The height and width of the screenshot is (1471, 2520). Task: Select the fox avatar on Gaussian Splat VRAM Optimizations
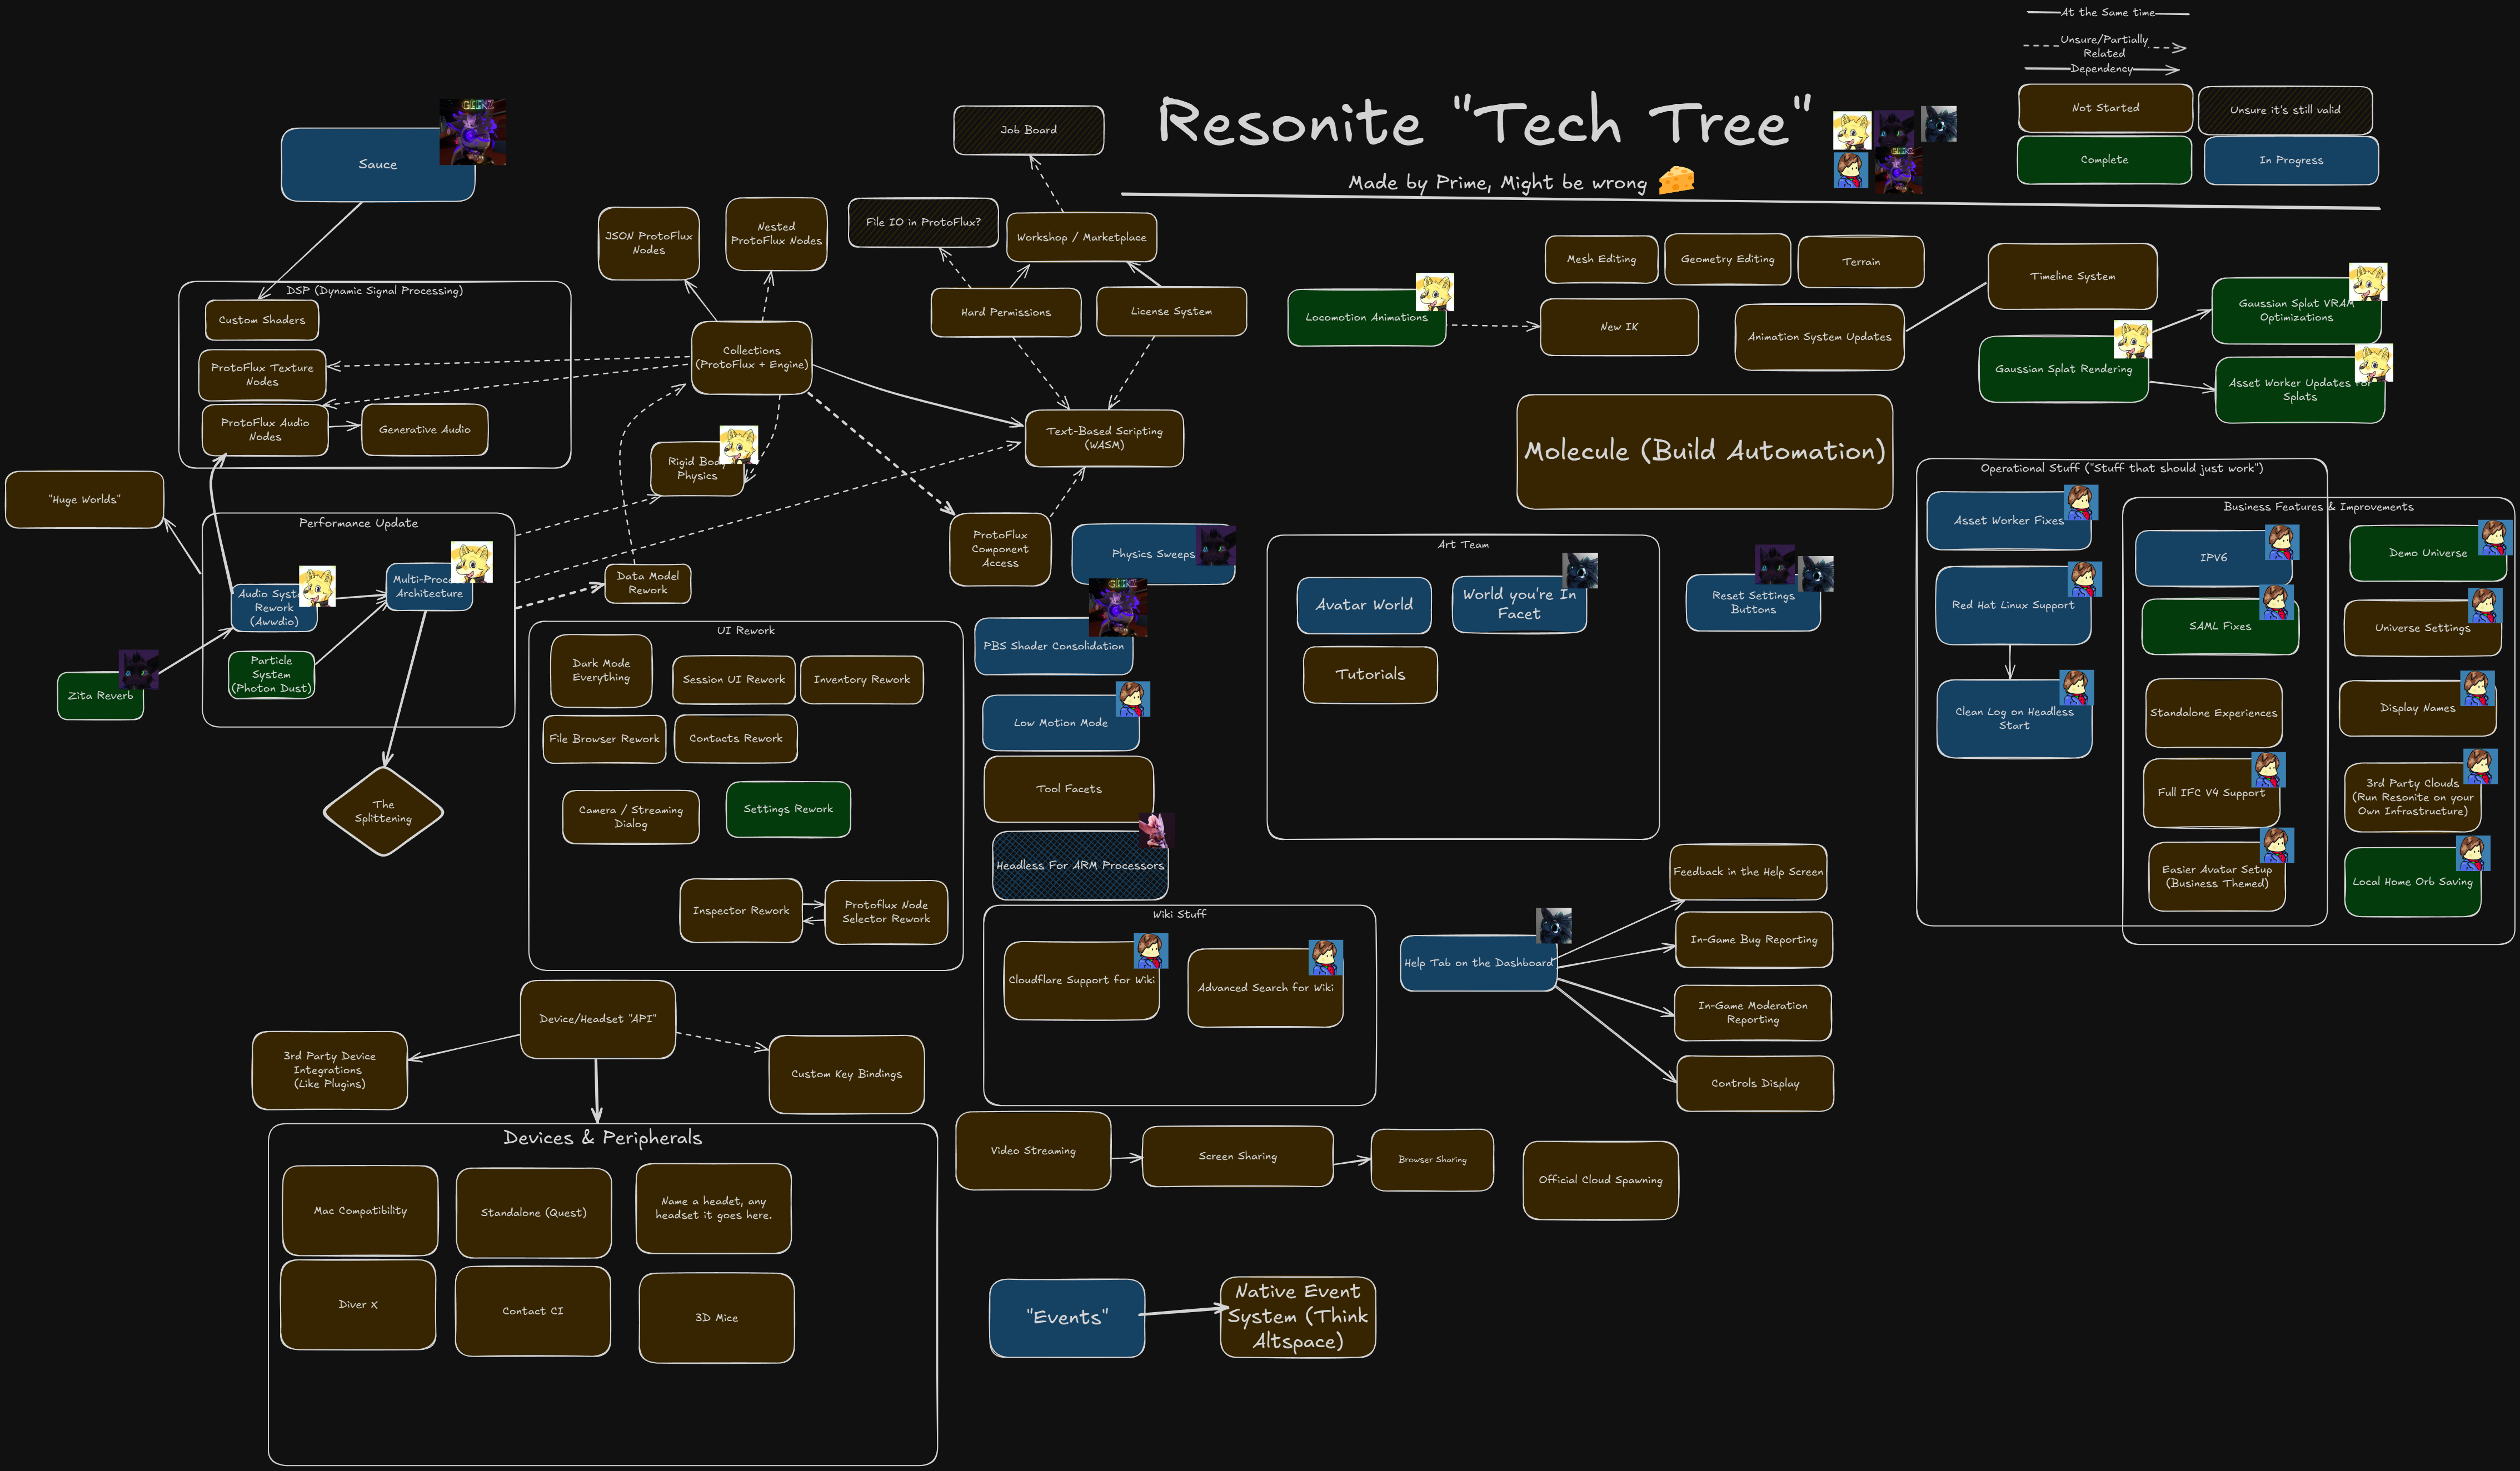tap(2368, 283)
